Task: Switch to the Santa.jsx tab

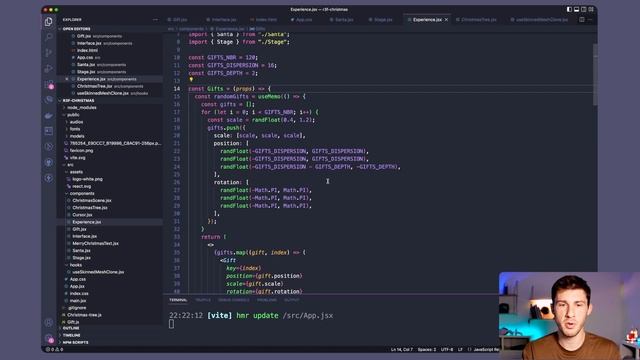Action: (x=341, y=20)
